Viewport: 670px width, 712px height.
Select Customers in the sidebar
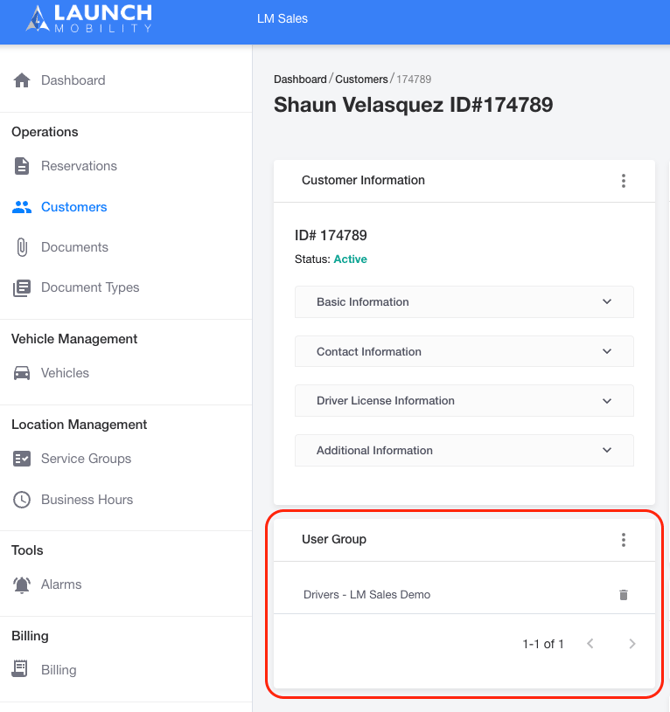coord(73,207)
